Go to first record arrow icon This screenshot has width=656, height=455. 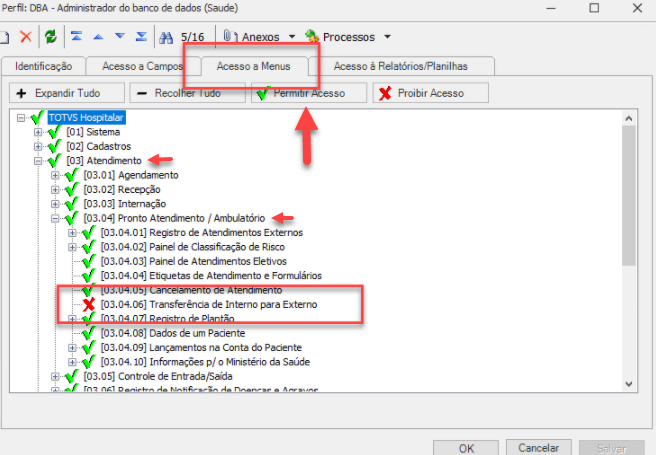point(76,36)
